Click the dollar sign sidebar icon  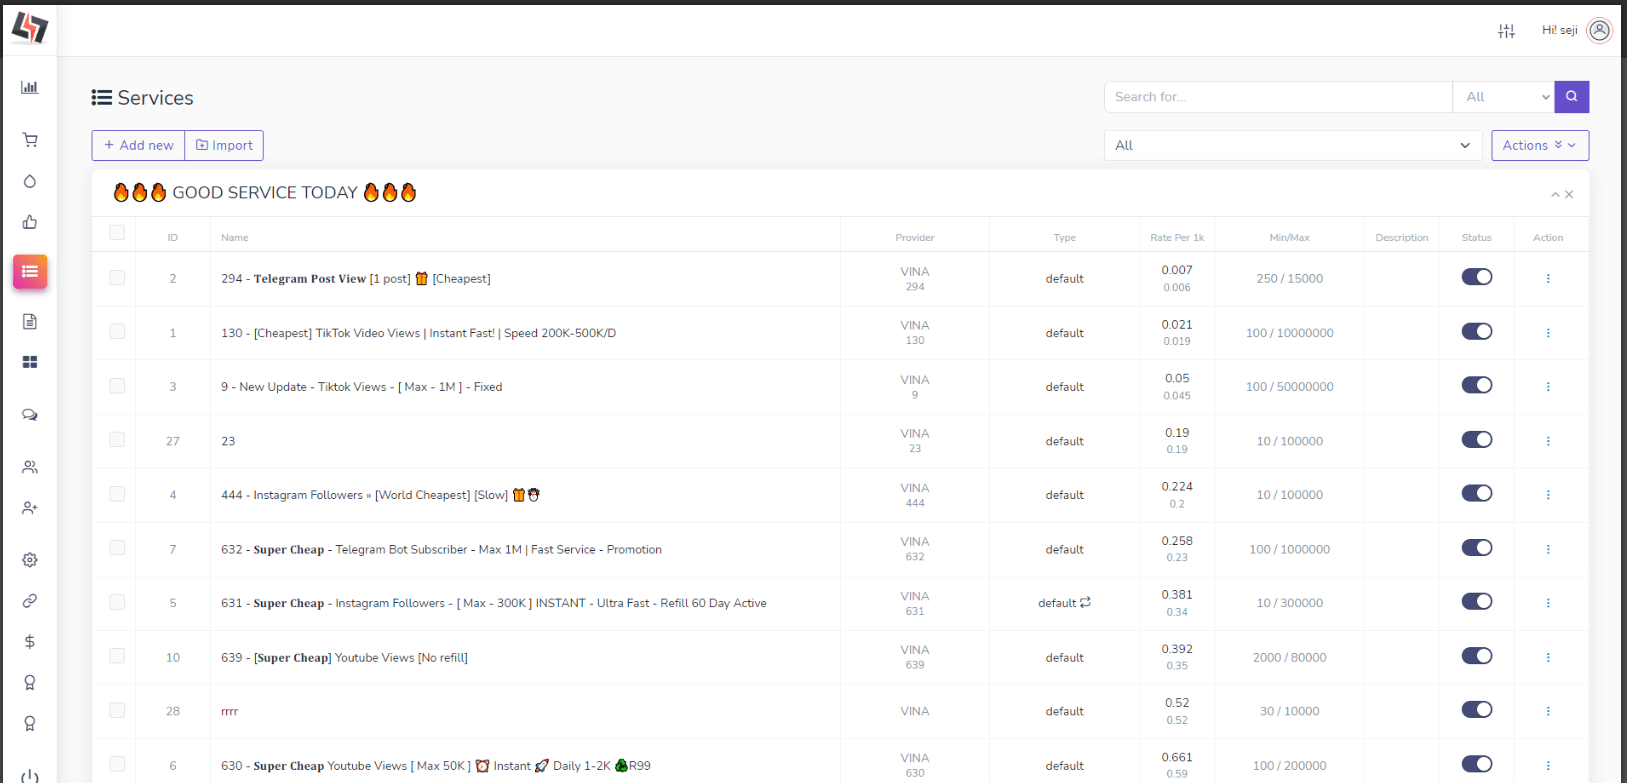point(30,642)
